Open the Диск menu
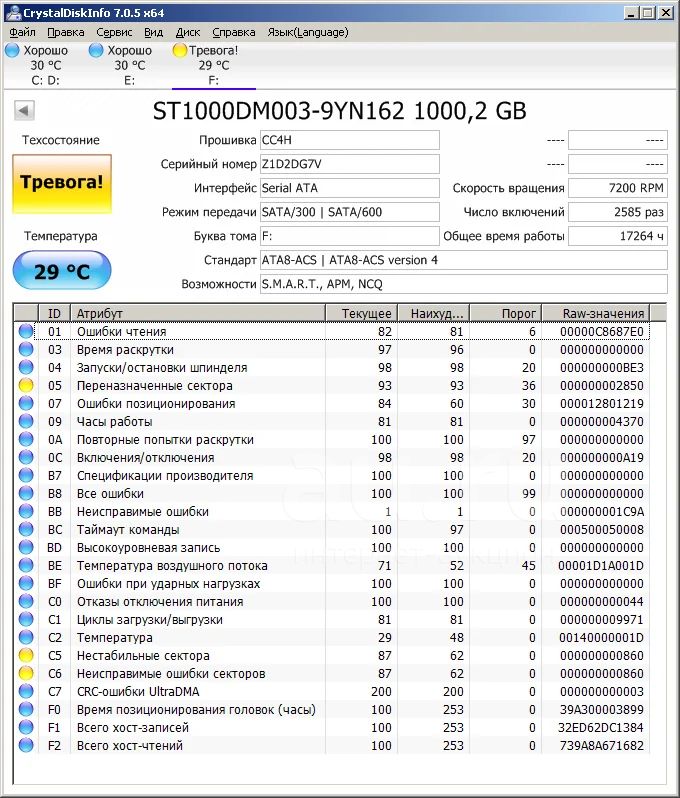 click(x=188, y=33)
